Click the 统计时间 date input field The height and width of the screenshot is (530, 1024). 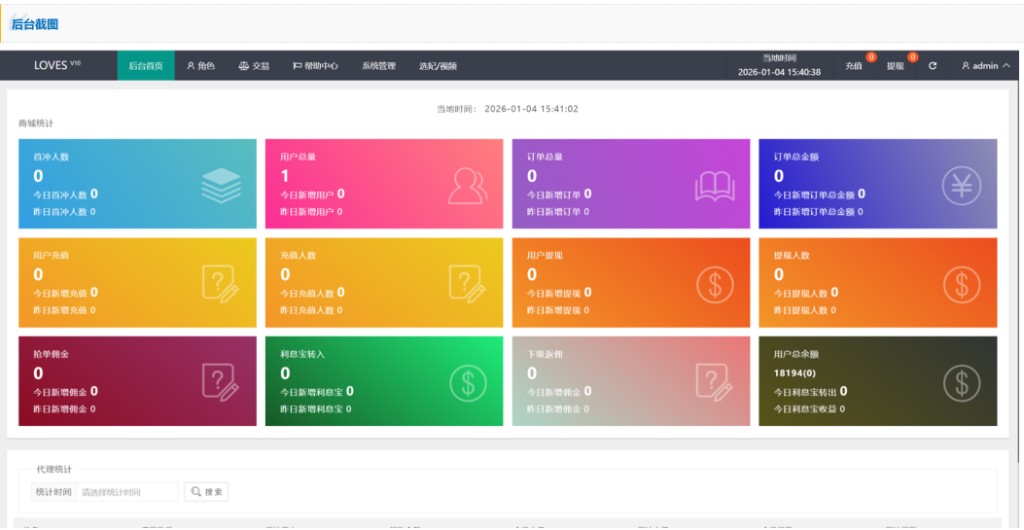click(x=127, y=491)
